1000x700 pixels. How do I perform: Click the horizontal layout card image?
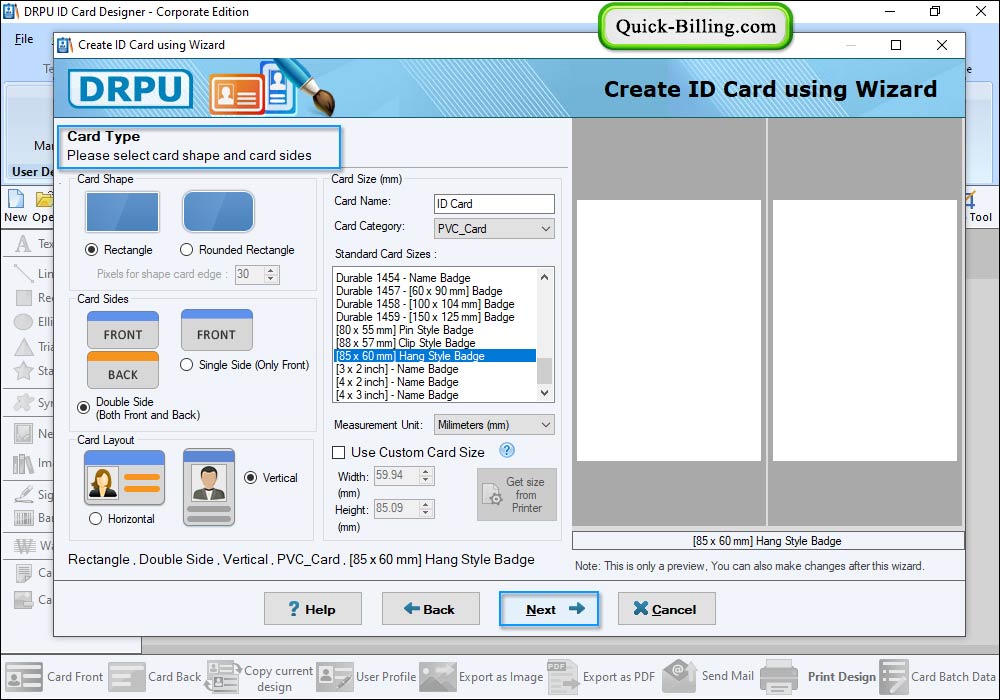pyautogui.click(x=124, y=478)
